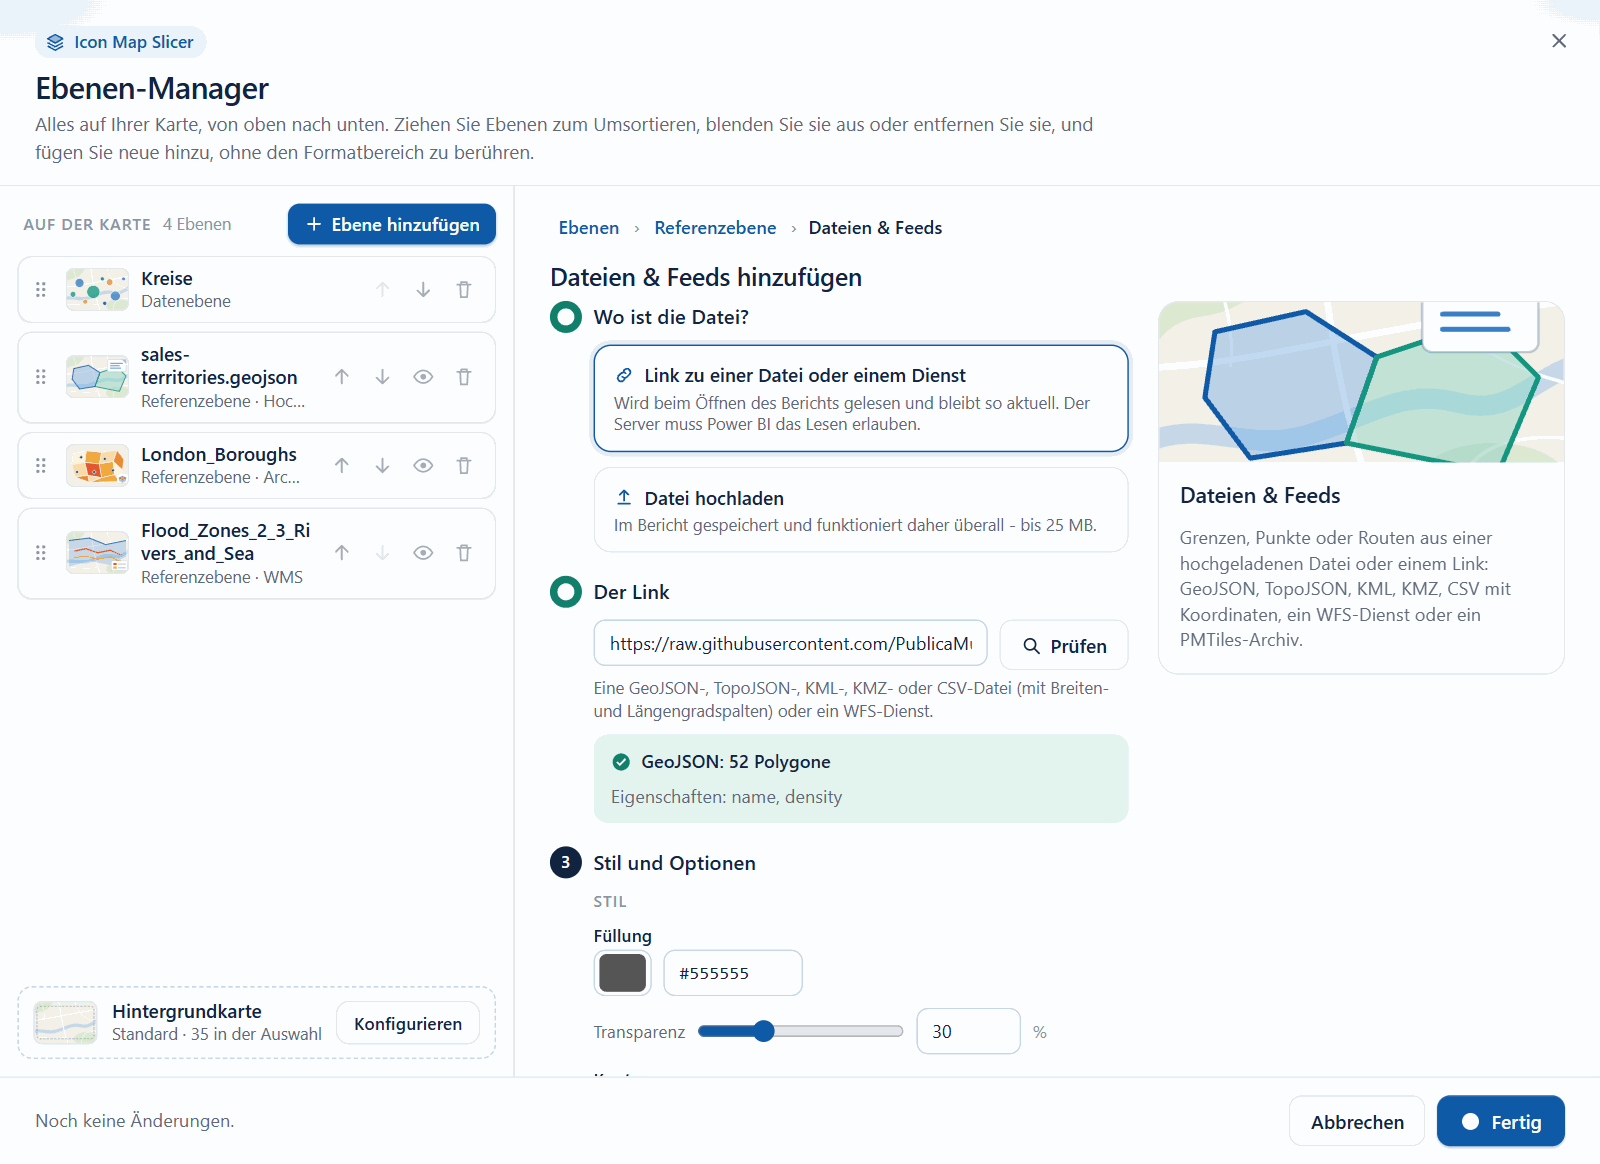
Task: Click Abbrechen button
Action: coord(1357,1122)
